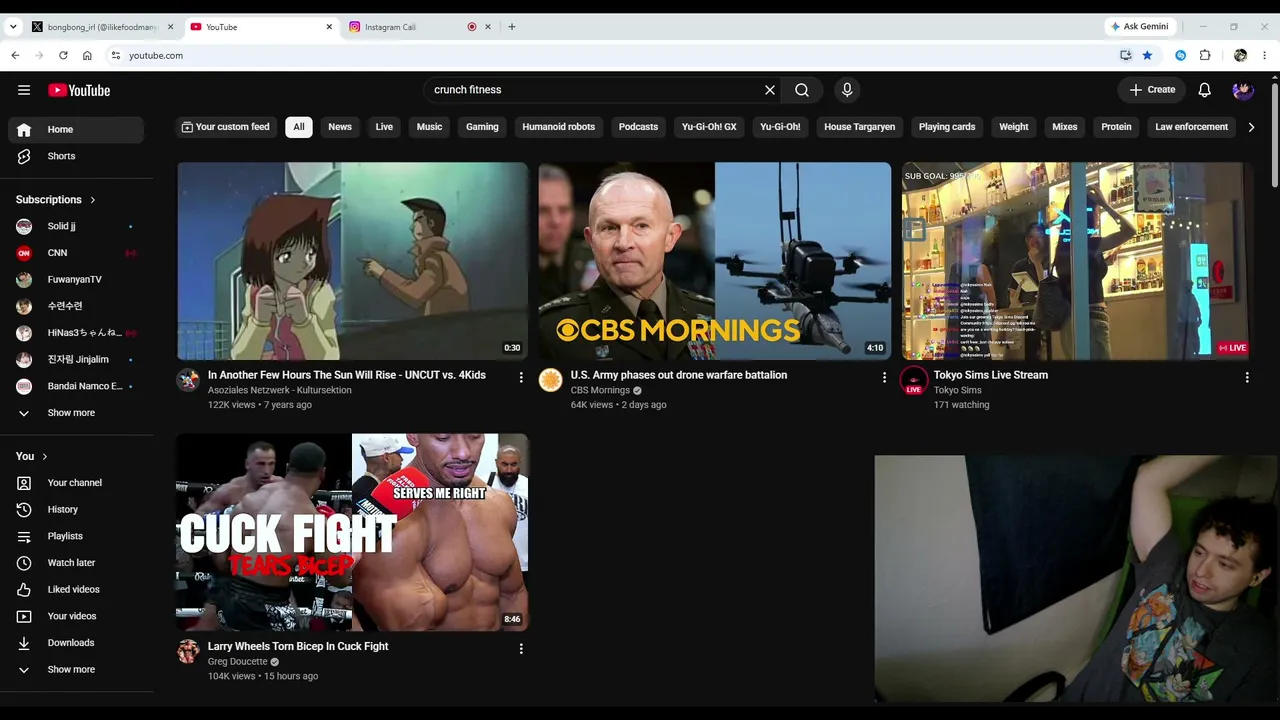Expand Subscriptions with Show more
Screen dimensions: 1280x720
76,413
